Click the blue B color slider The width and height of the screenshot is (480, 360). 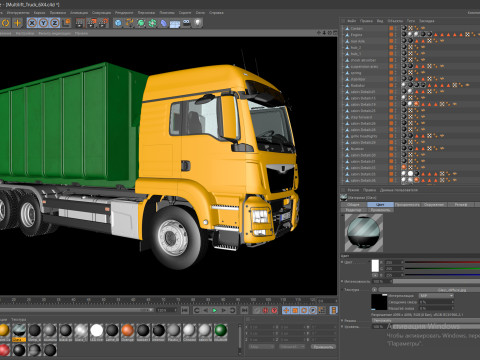pos(442,275)
